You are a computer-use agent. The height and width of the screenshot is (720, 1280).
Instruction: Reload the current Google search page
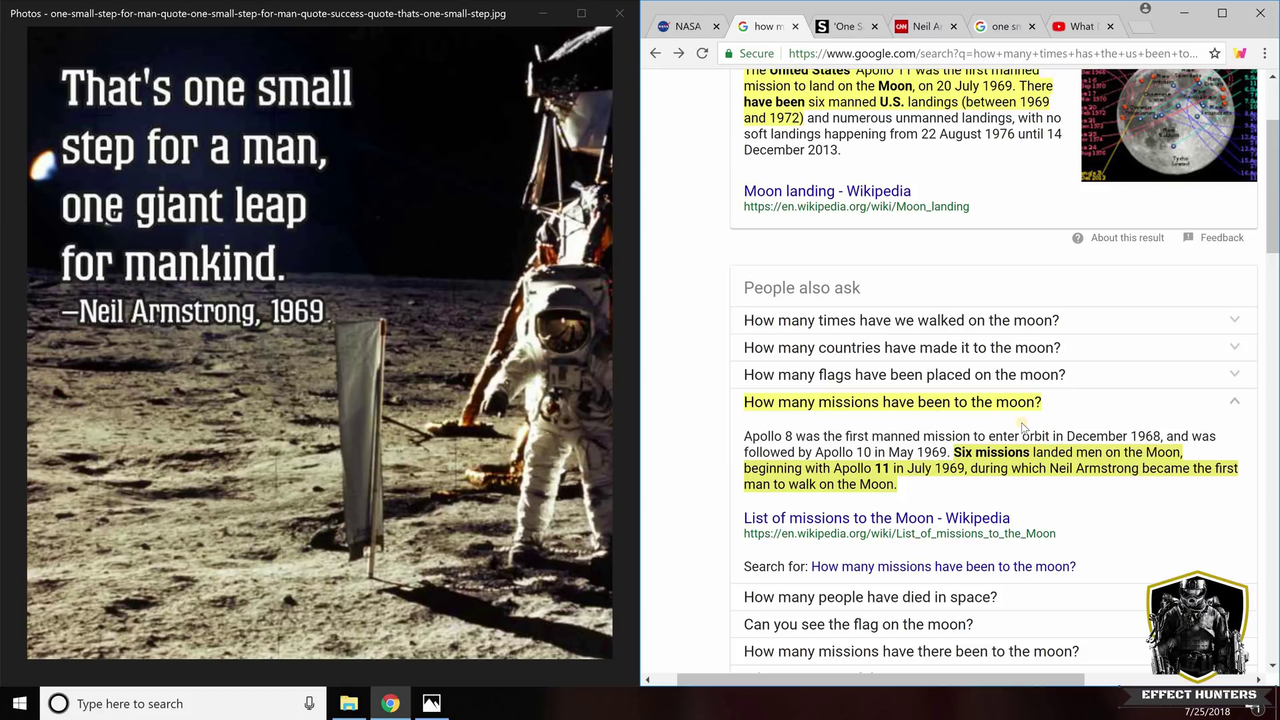point(702,53)
